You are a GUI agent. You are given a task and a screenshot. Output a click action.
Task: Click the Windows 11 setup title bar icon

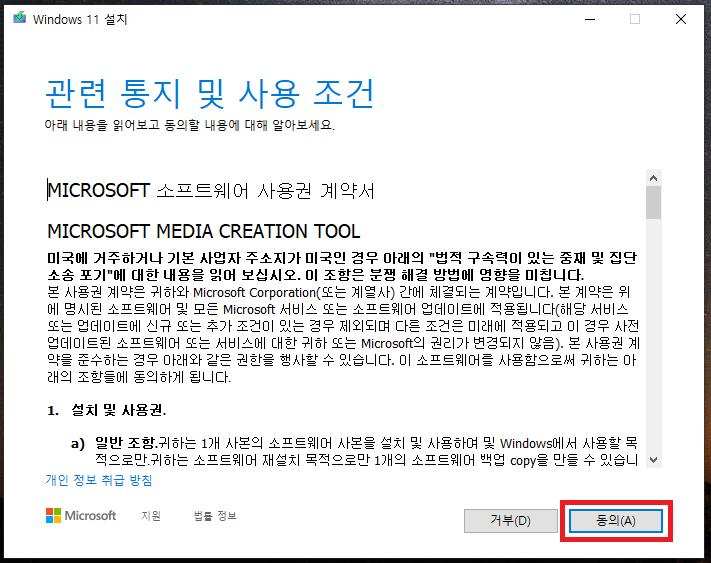(19, 18)
